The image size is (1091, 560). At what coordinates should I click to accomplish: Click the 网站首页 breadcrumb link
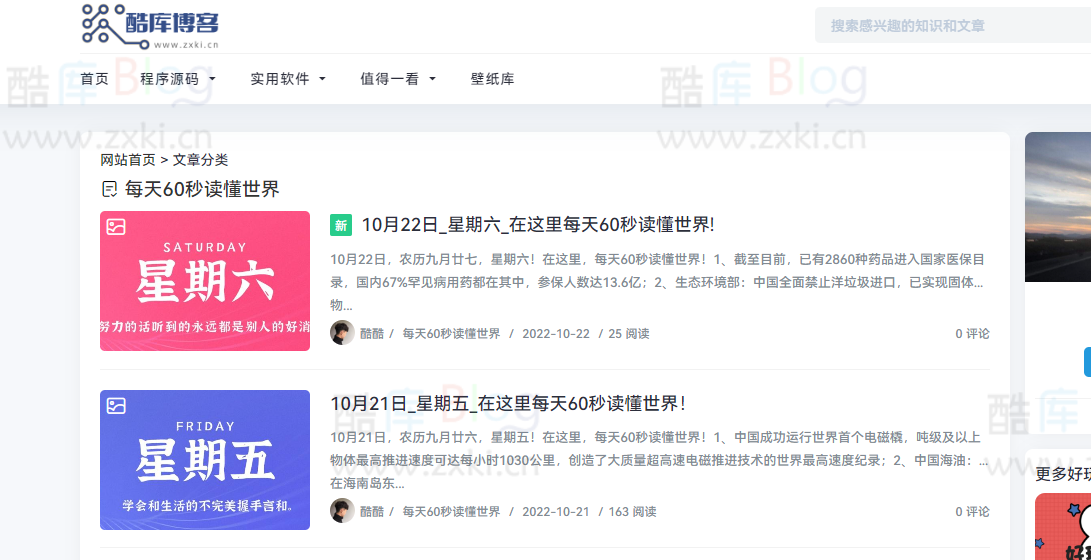tap(128, 160)
